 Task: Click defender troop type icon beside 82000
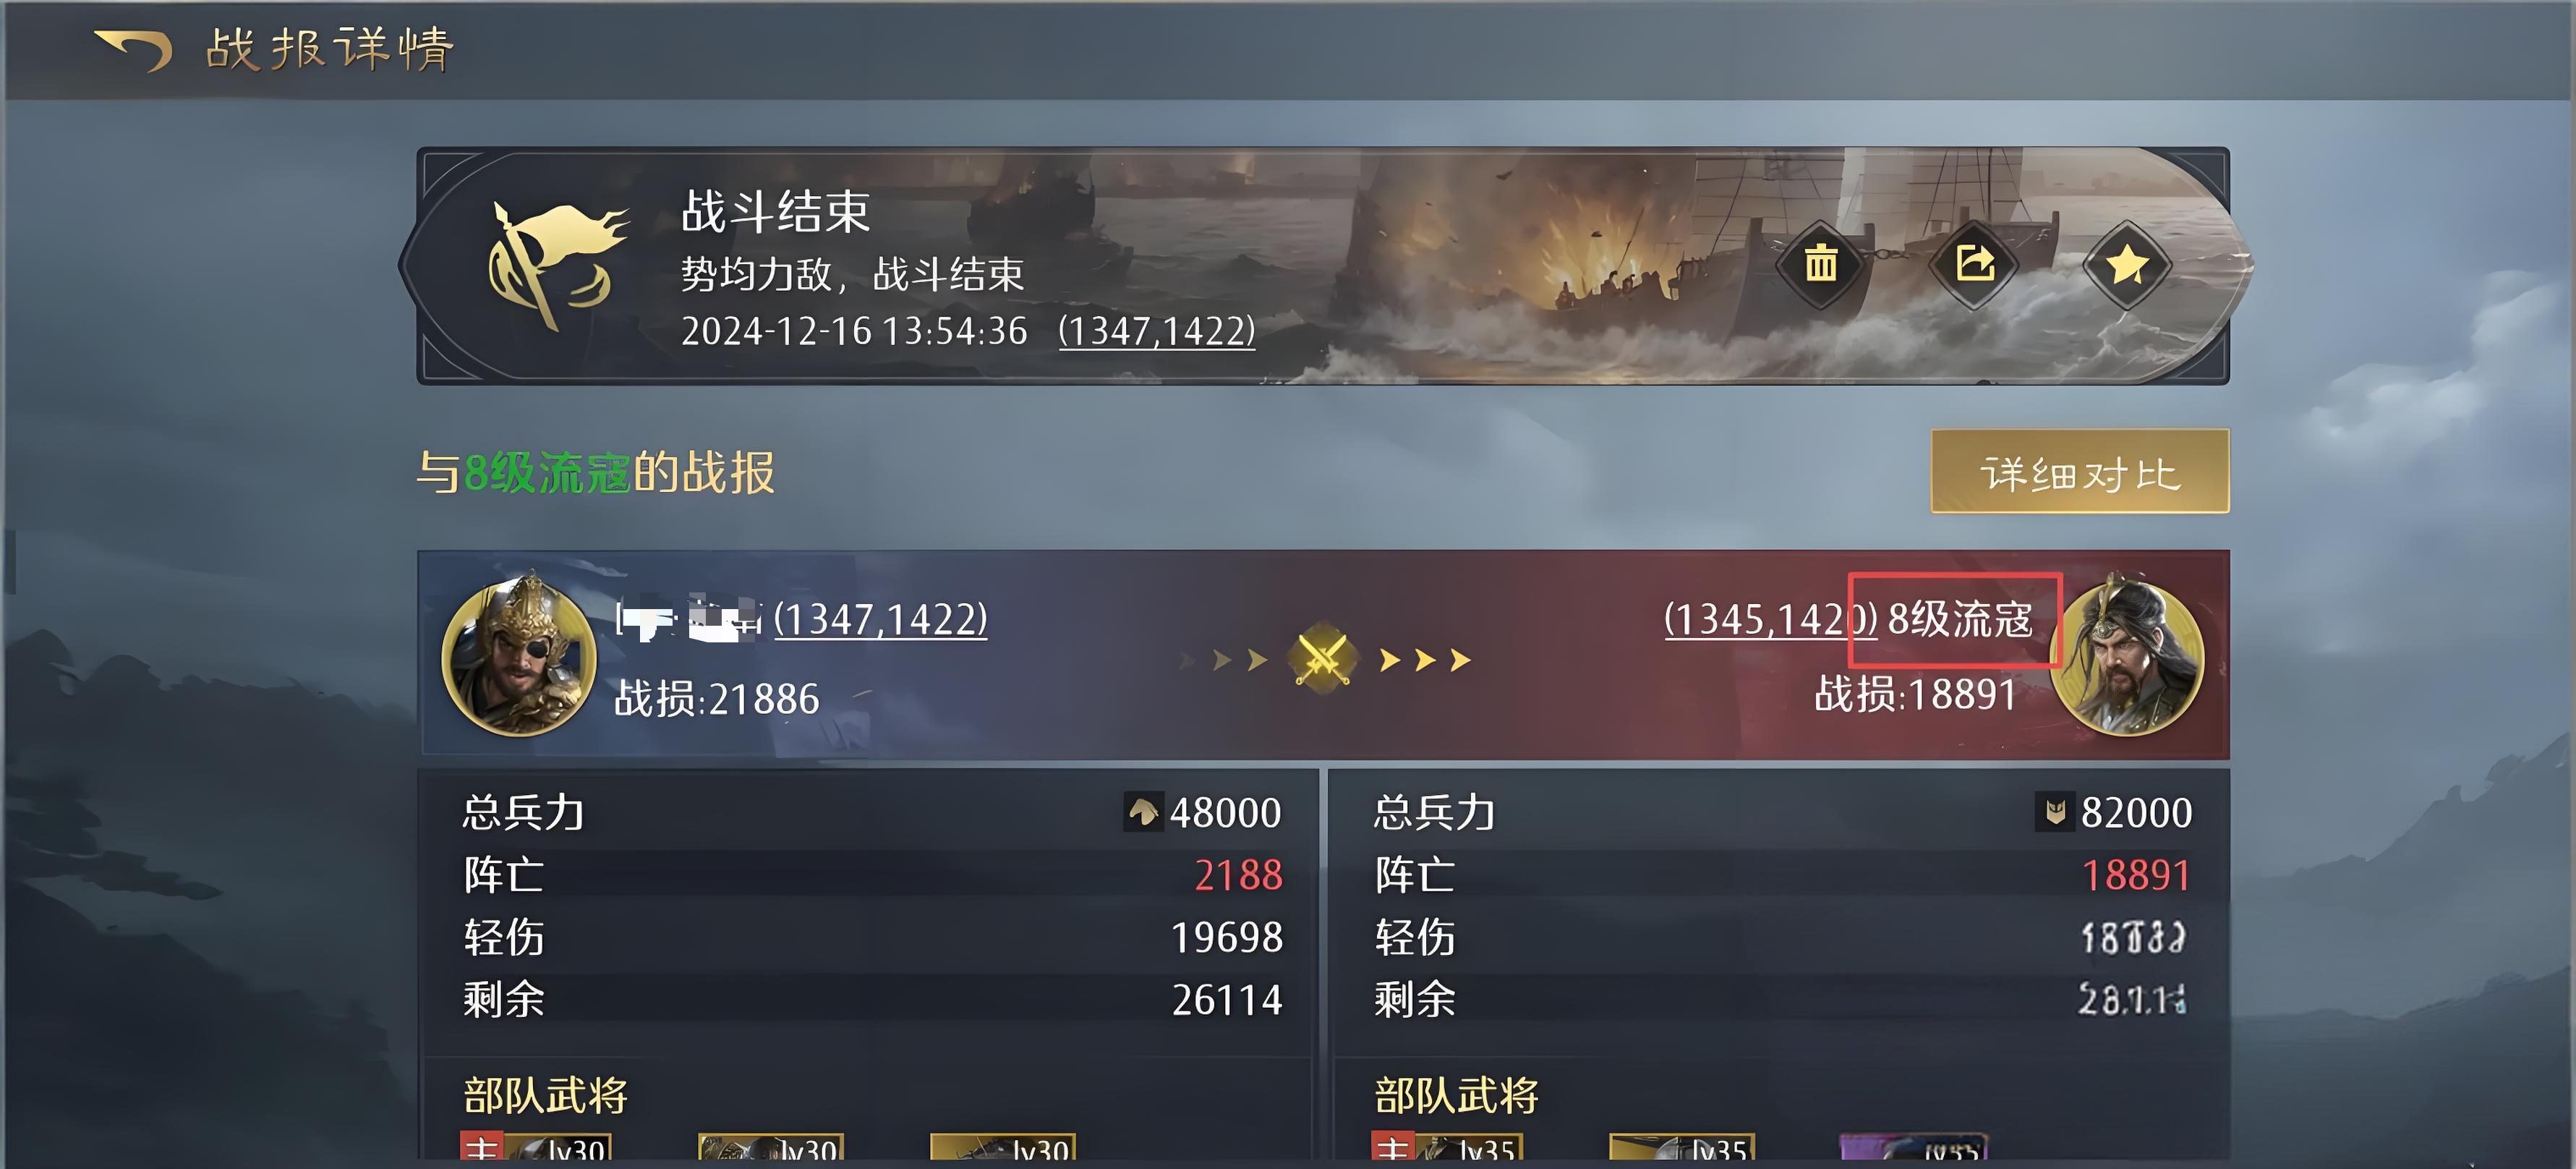2055,812
